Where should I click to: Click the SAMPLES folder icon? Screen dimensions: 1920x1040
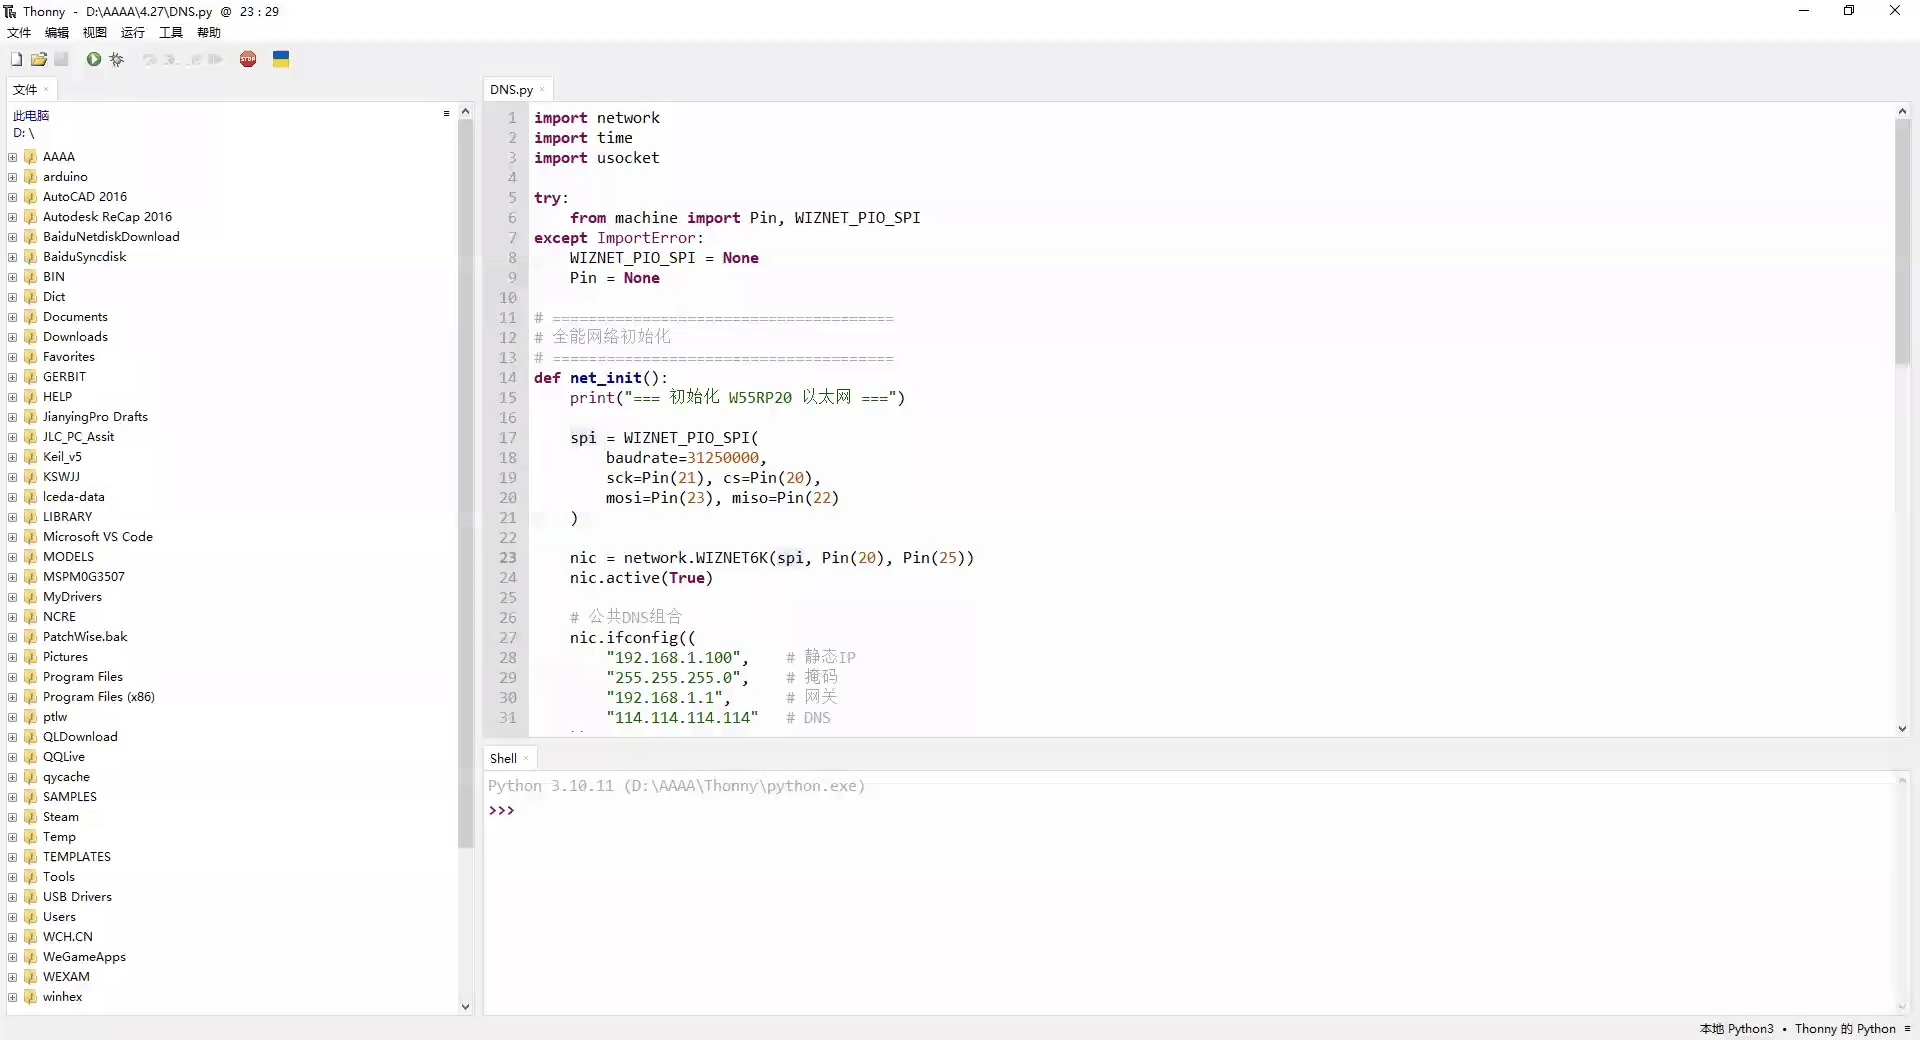coord(30,797)
